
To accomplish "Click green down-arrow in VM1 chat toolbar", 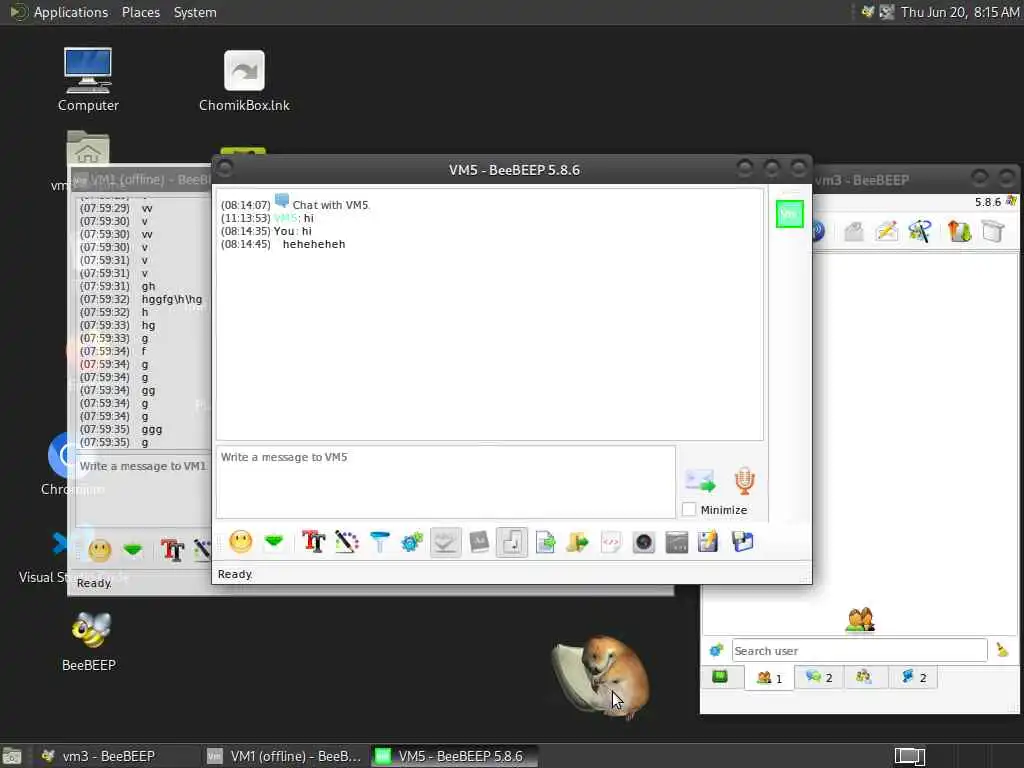I will (133, 550).
